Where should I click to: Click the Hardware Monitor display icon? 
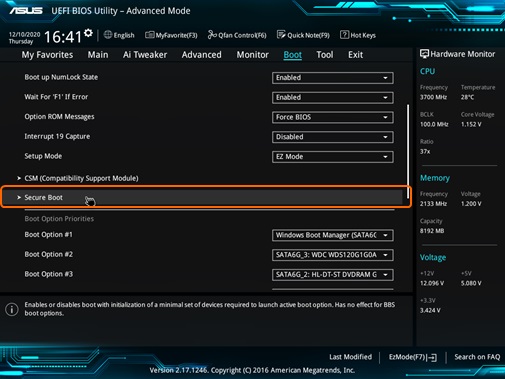coord(424,54)
